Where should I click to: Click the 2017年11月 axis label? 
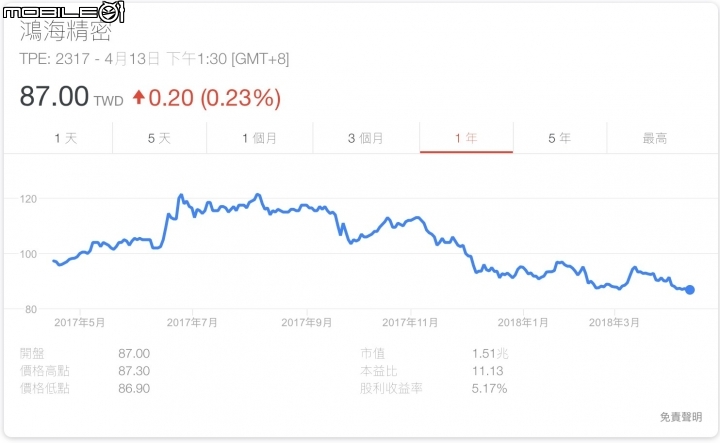pos(410,322)
